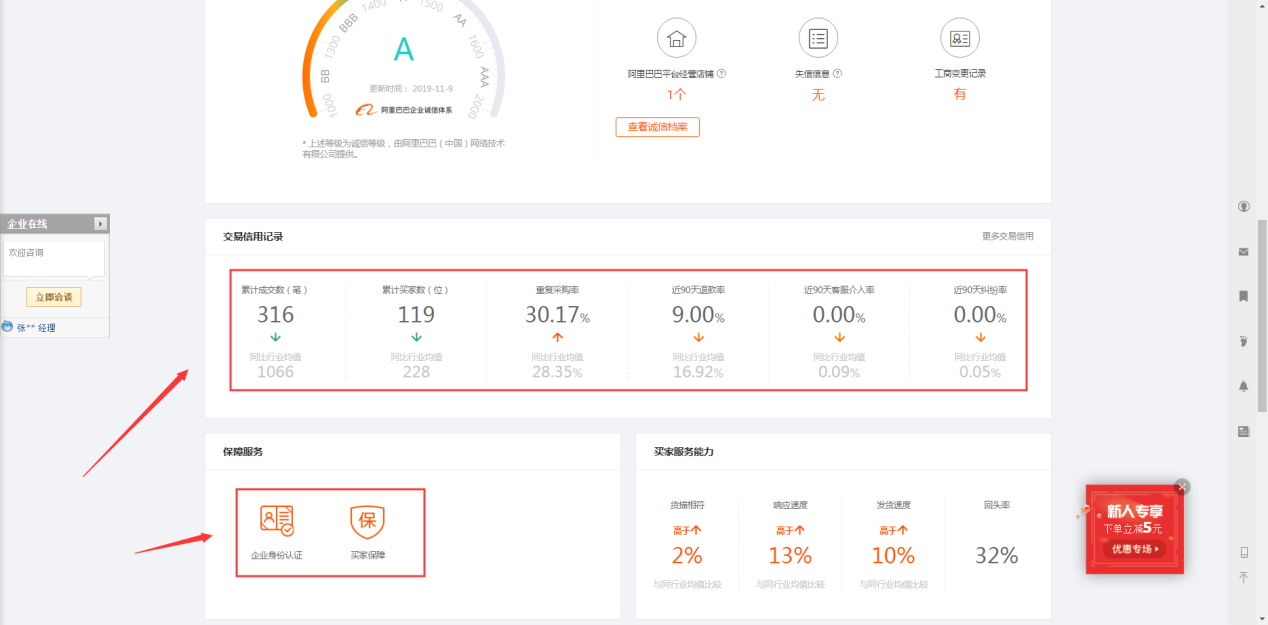Click 查看诚信档案 button

pos(657,127)
